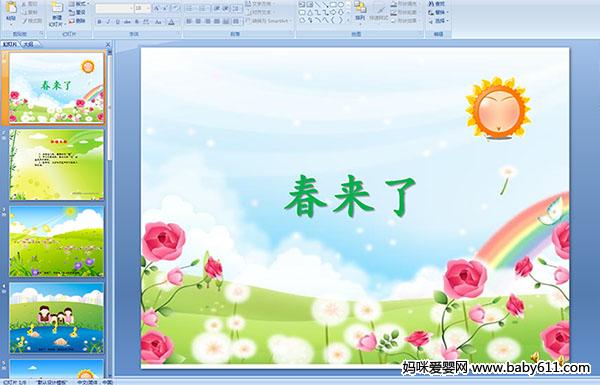Click the Shape Effects icon
Viewport: 600px width, 385px height.
click(x=394, y=21)
